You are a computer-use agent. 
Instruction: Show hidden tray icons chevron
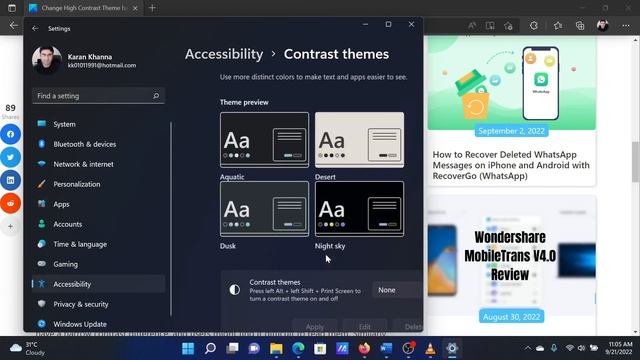(528, 348)
